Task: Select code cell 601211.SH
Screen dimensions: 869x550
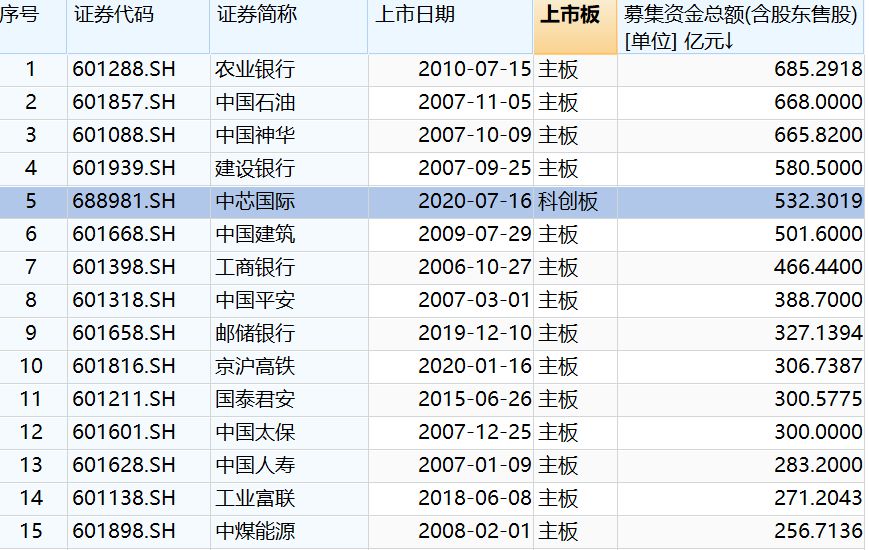Action: click(x=139, y=400)
